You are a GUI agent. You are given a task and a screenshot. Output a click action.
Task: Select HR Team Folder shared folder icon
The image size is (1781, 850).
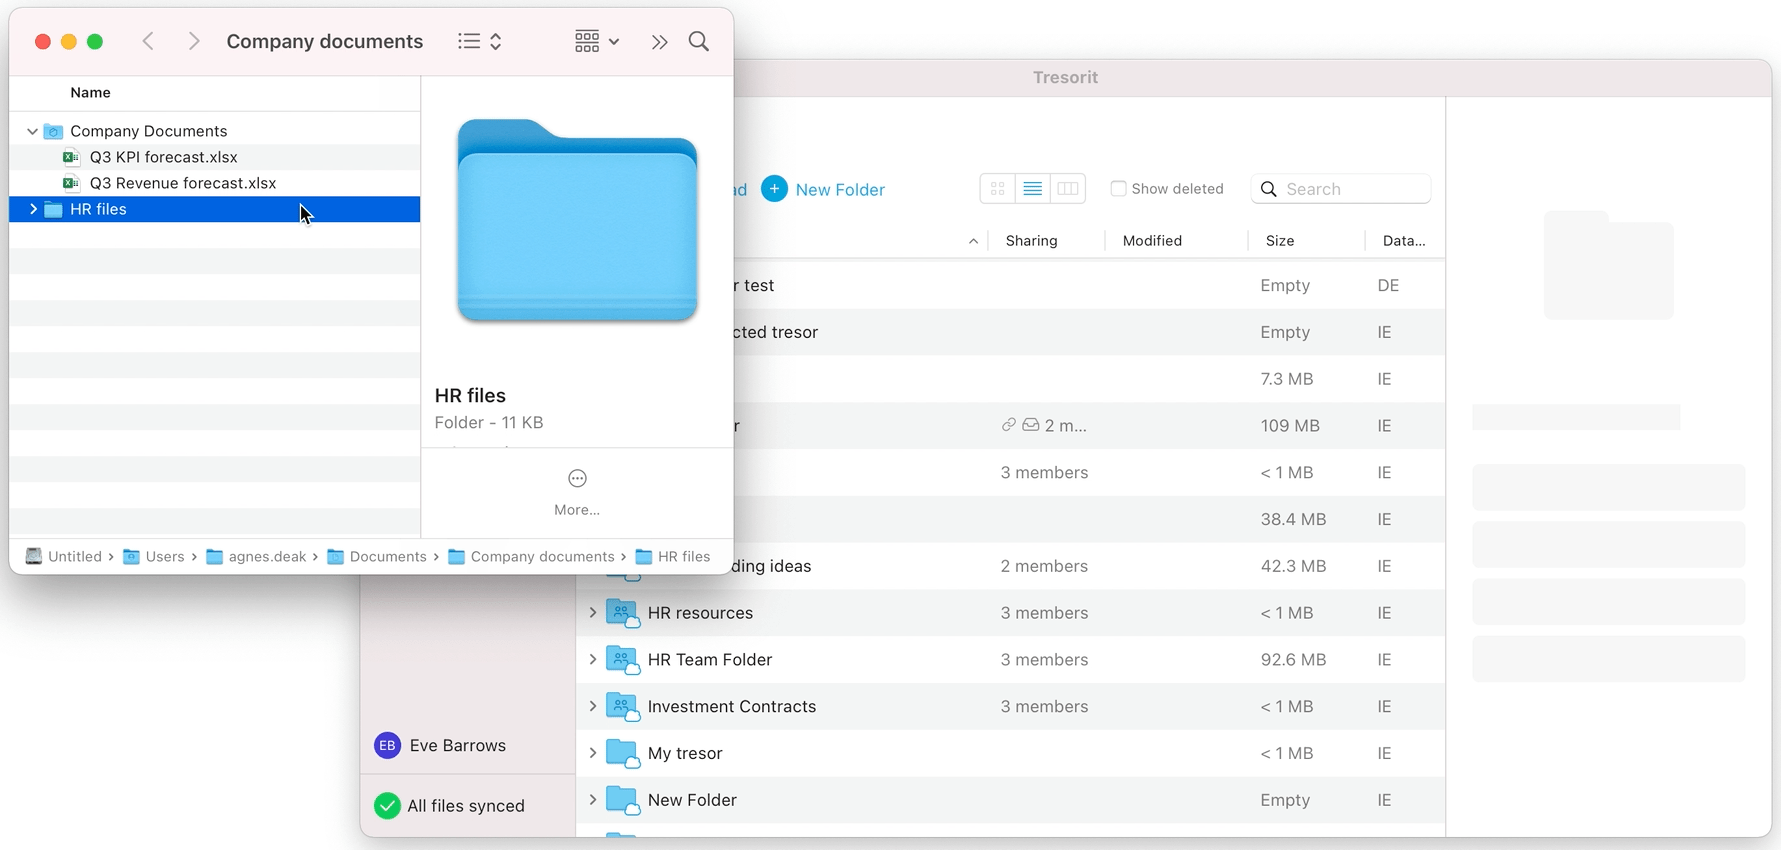(x=623, y=660)
